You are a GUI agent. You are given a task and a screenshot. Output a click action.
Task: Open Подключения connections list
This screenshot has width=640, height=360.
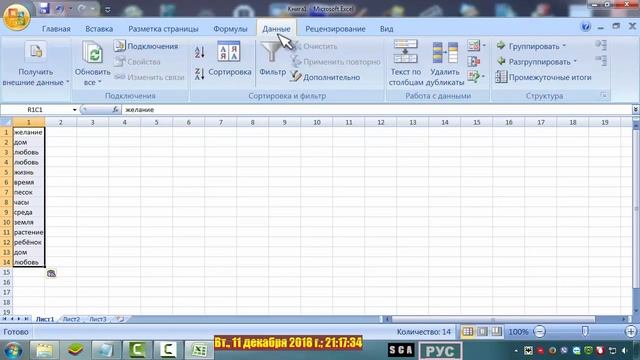[146, 46]
